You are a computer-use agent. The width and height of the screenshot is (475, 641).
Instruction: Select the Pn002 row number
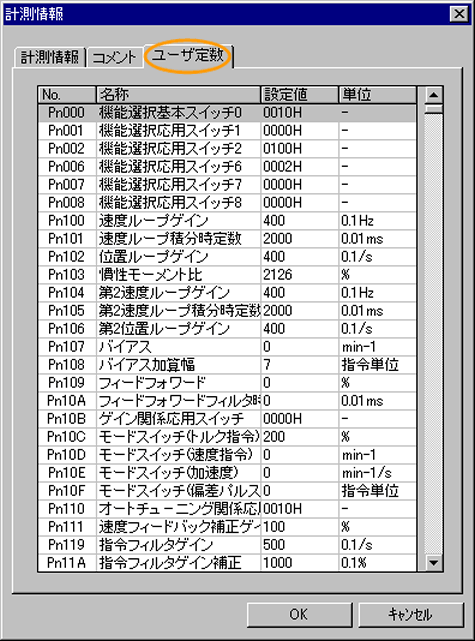point(66,149)
